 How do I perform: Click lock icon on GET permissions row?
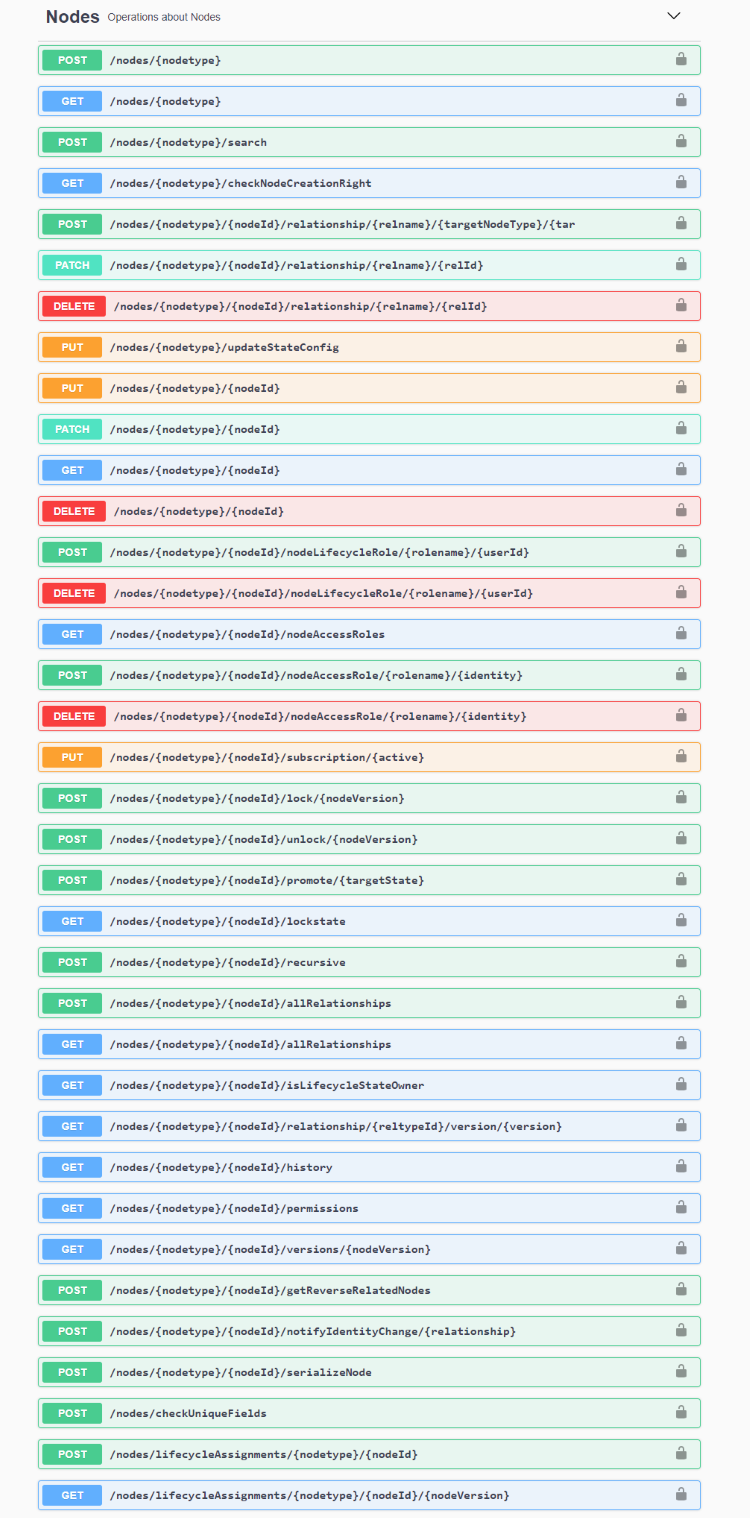coord(681,1207)
